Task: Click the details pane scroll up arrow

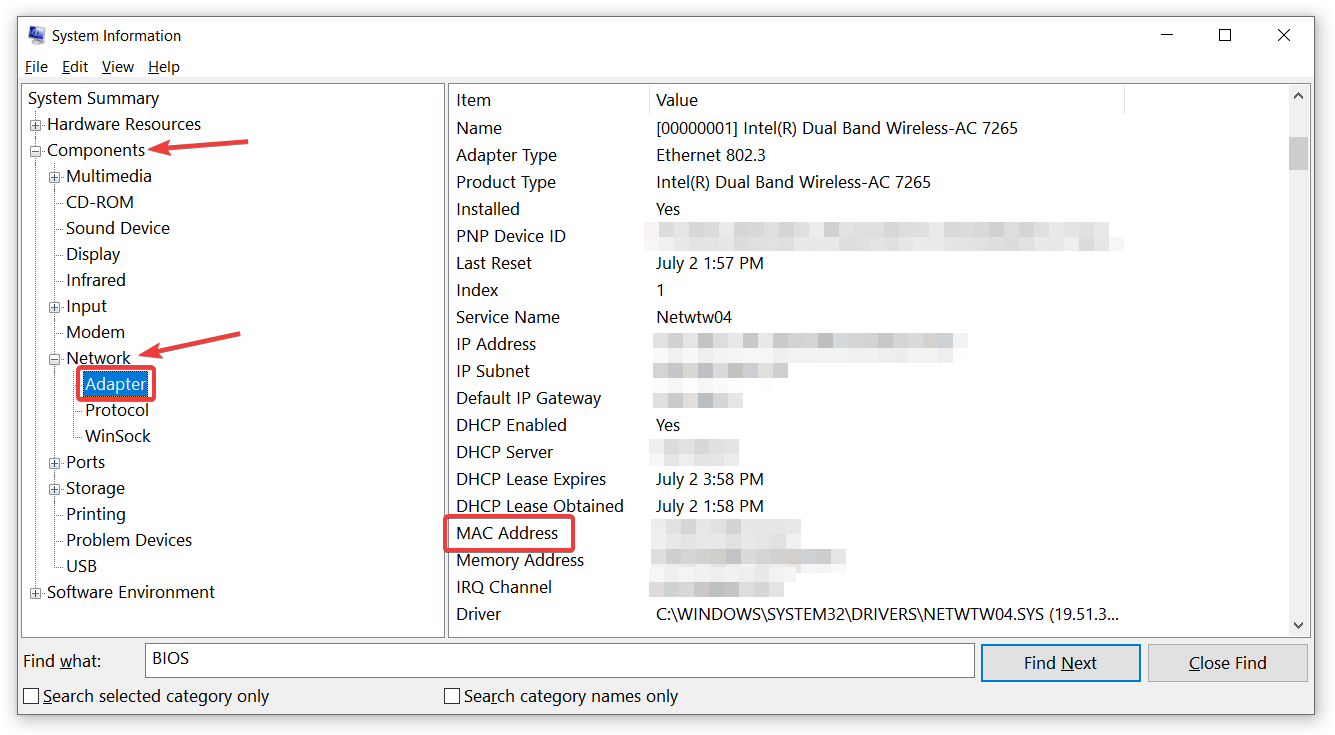Action: click(1299, 97)
